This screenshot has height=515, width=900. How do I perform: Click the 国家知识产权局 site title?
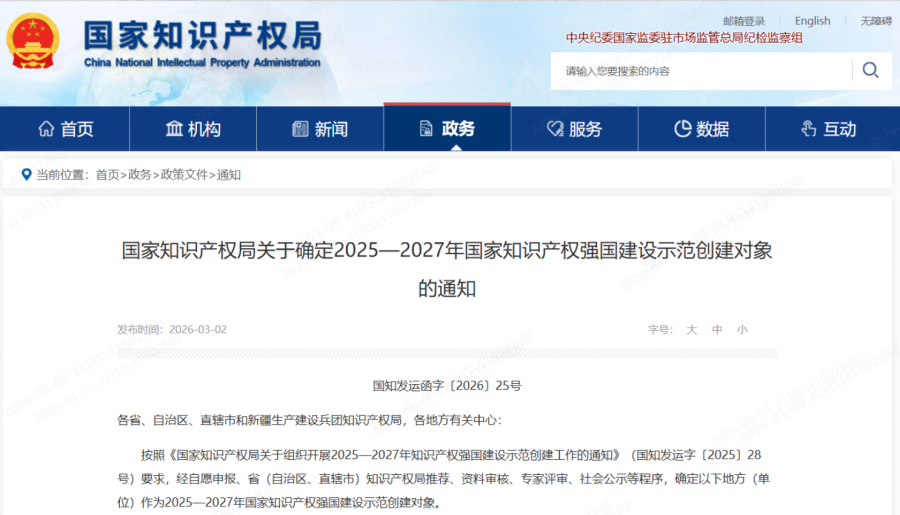[203, 36]
